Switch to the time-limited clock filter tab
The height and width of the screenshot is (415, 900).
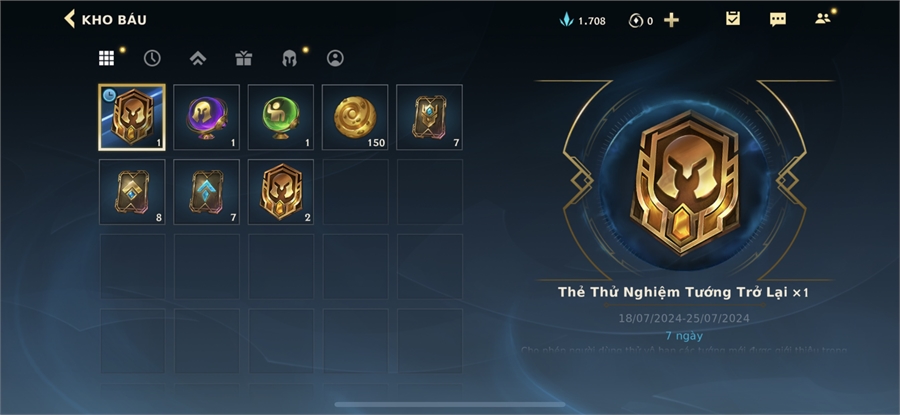(152, 58)
